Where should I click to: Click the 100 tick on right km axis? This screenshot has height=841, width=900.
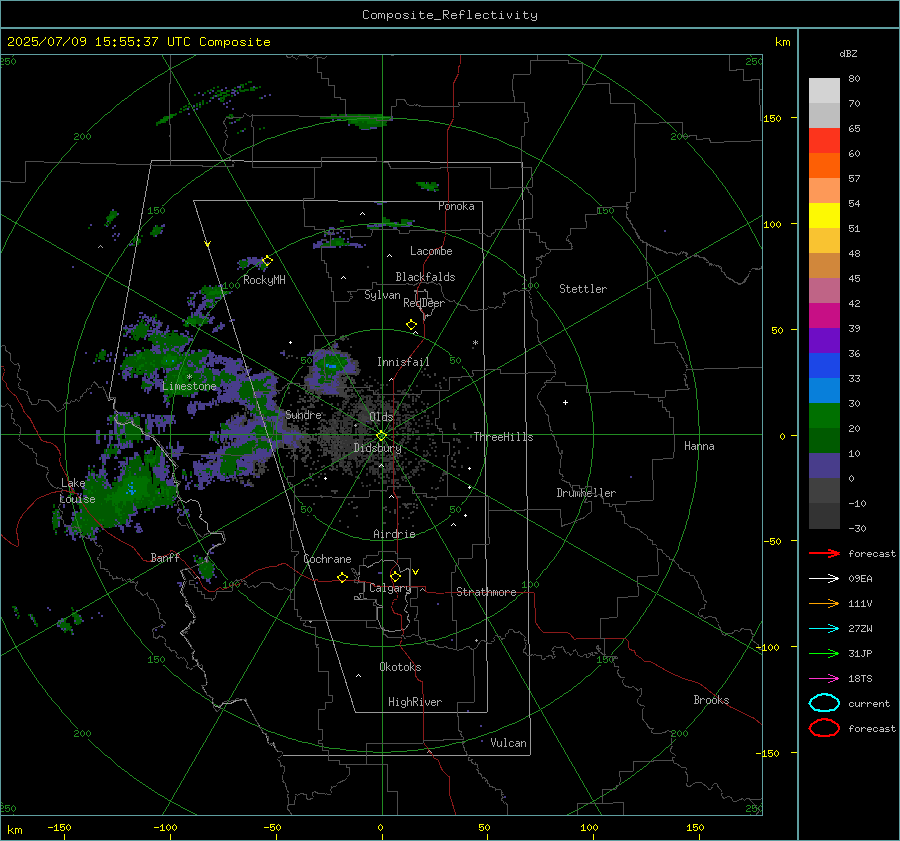[x=772, y=224]
